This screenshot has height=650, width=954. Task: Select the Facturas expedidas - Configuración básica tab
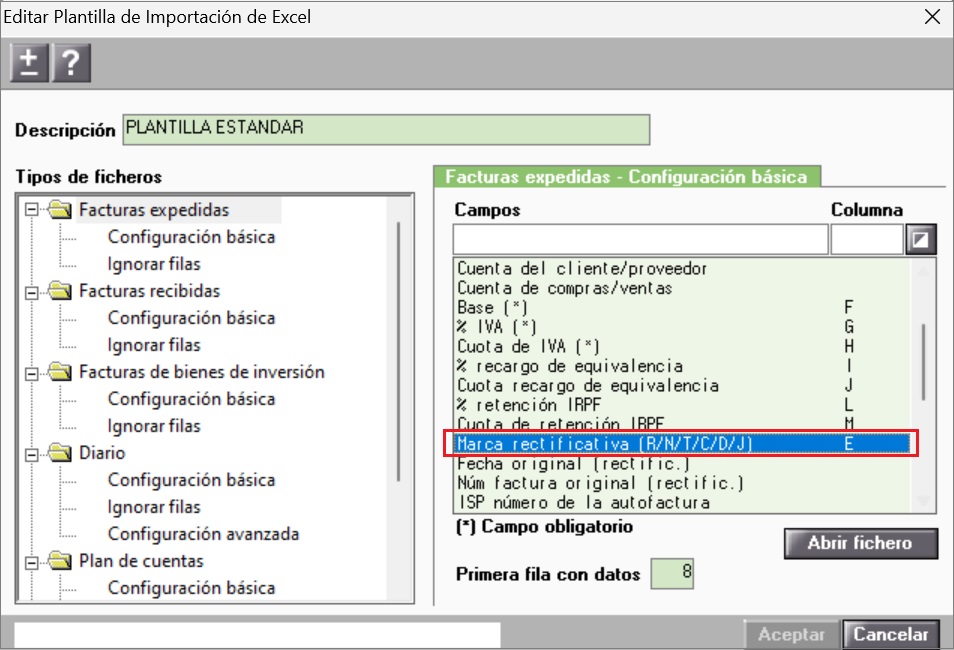tap(627, 176)
